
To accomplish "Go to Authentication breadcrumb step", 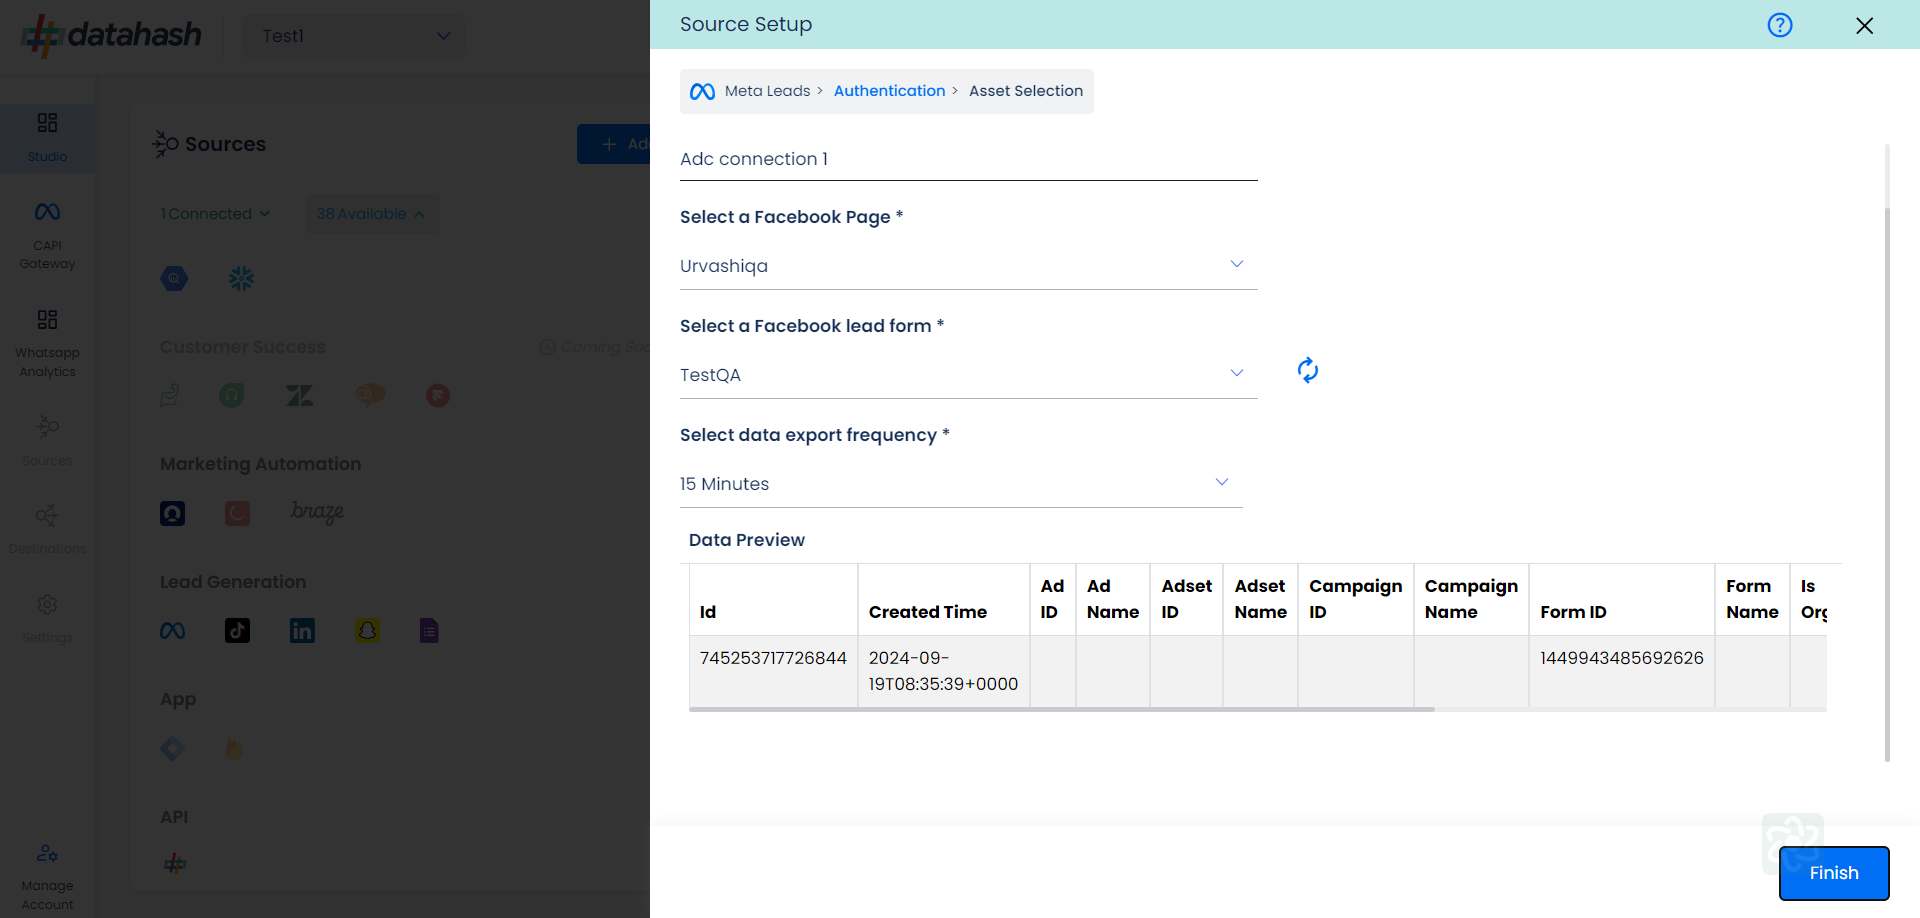I will [x=889, y=91].
